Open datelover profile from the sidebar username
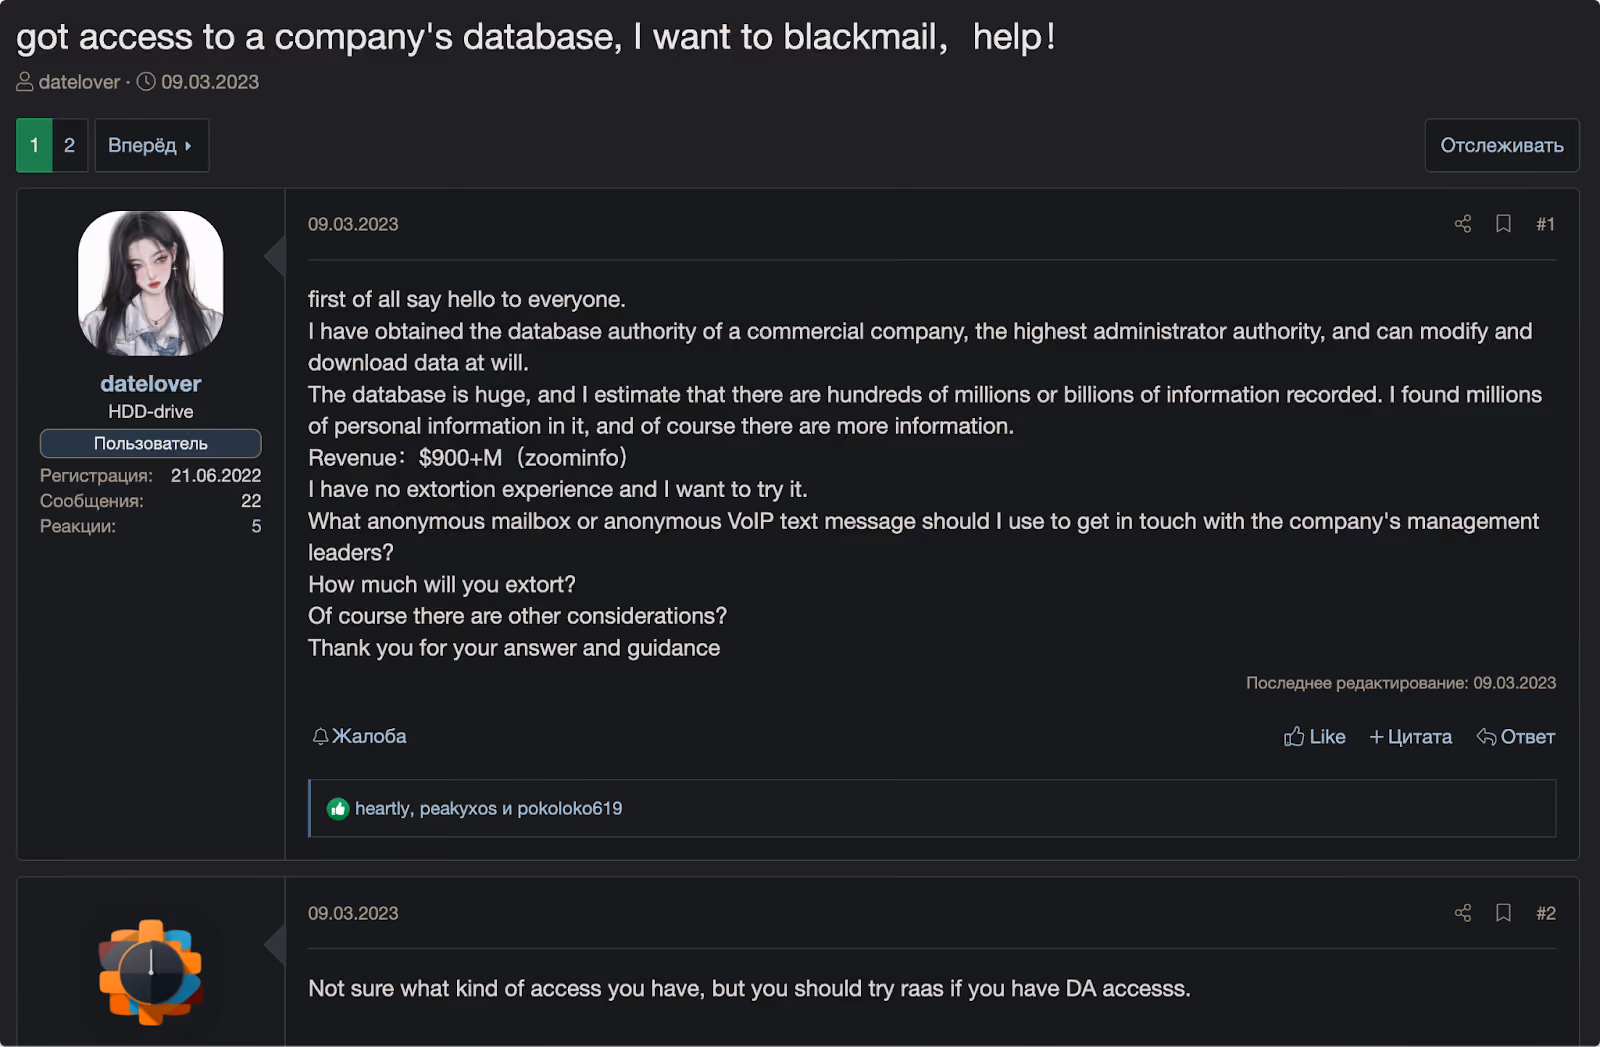The image size is (1600, 1047). click(x=151, y=384)
